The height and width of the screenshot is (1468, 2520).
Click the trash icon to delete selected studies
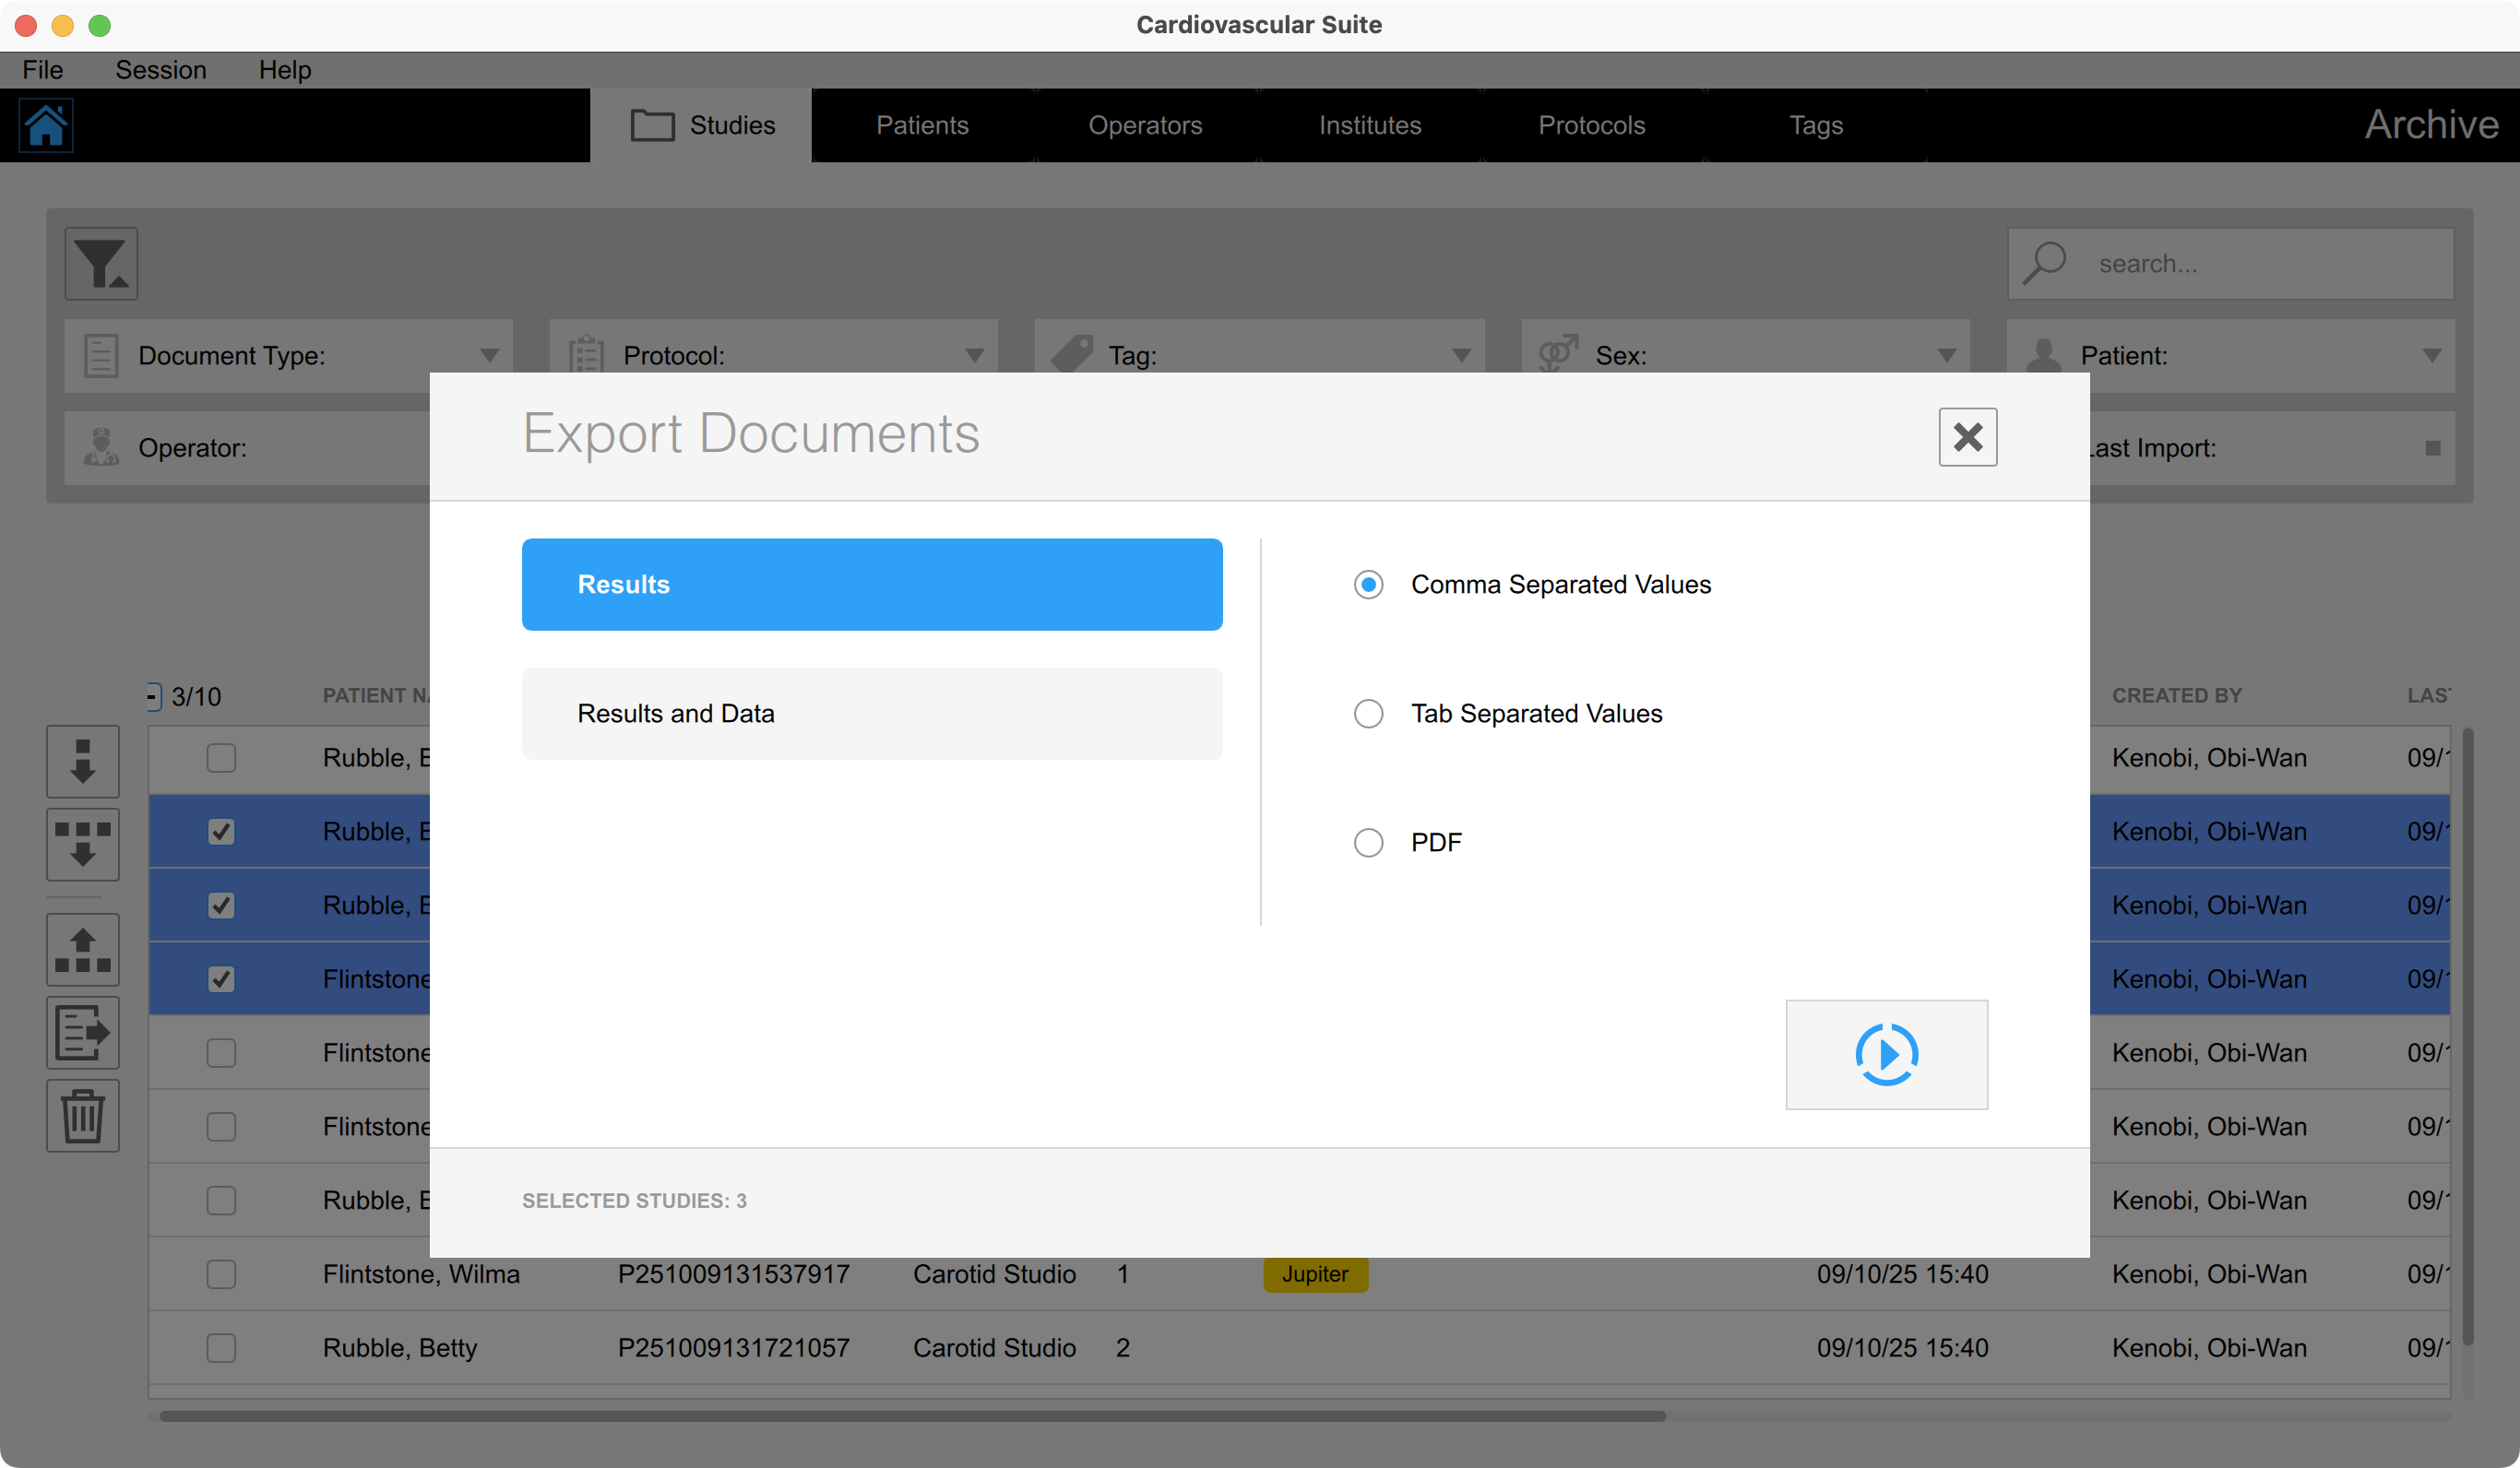tap(83, 1115)
